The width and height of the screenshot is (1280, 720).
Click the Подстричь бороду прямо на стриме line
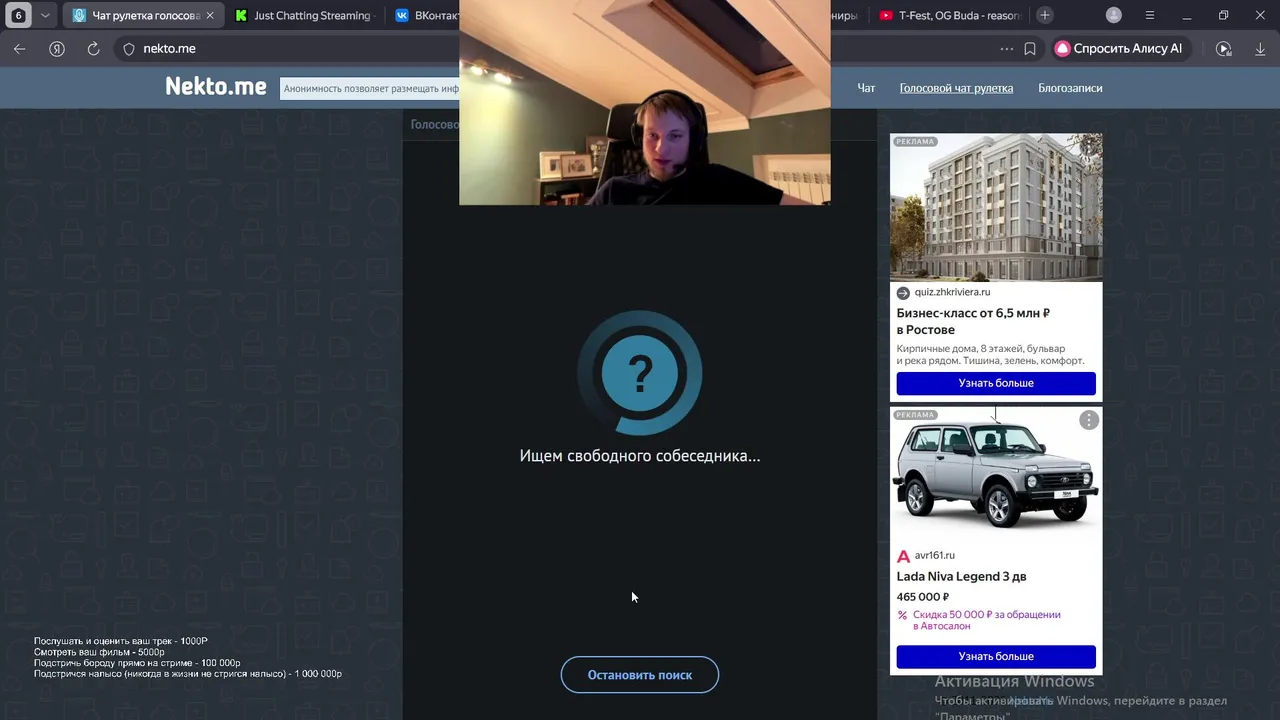click(x=137, y=663)
